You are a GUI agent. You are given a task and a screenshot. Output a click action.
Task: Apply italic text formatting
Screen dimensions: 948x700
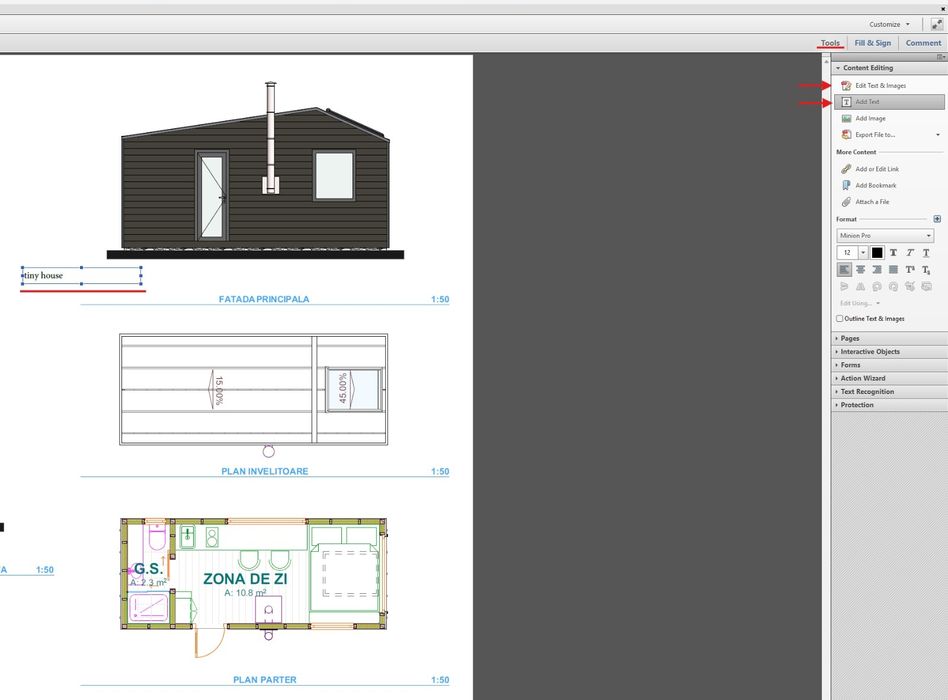[910, 253]
